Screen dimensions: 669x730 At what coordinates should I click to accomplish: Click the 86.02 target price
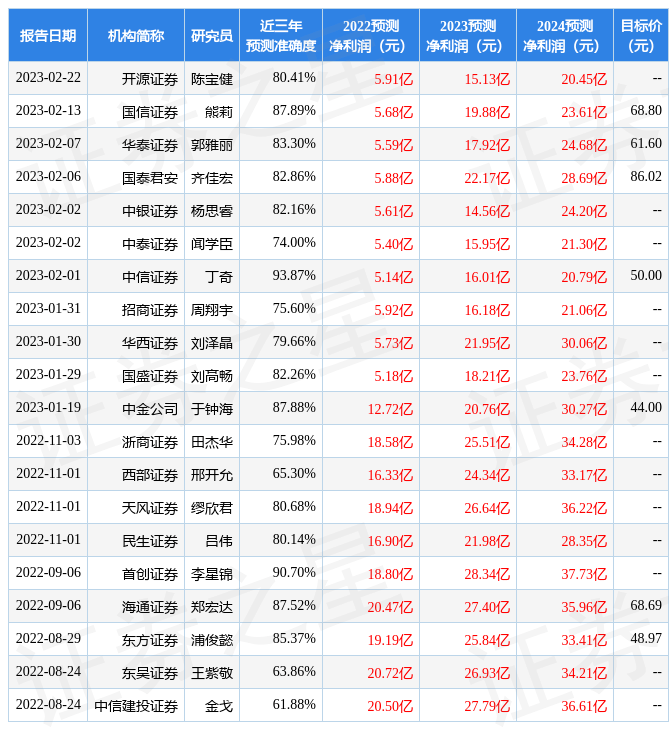click(x=646, y=177)
